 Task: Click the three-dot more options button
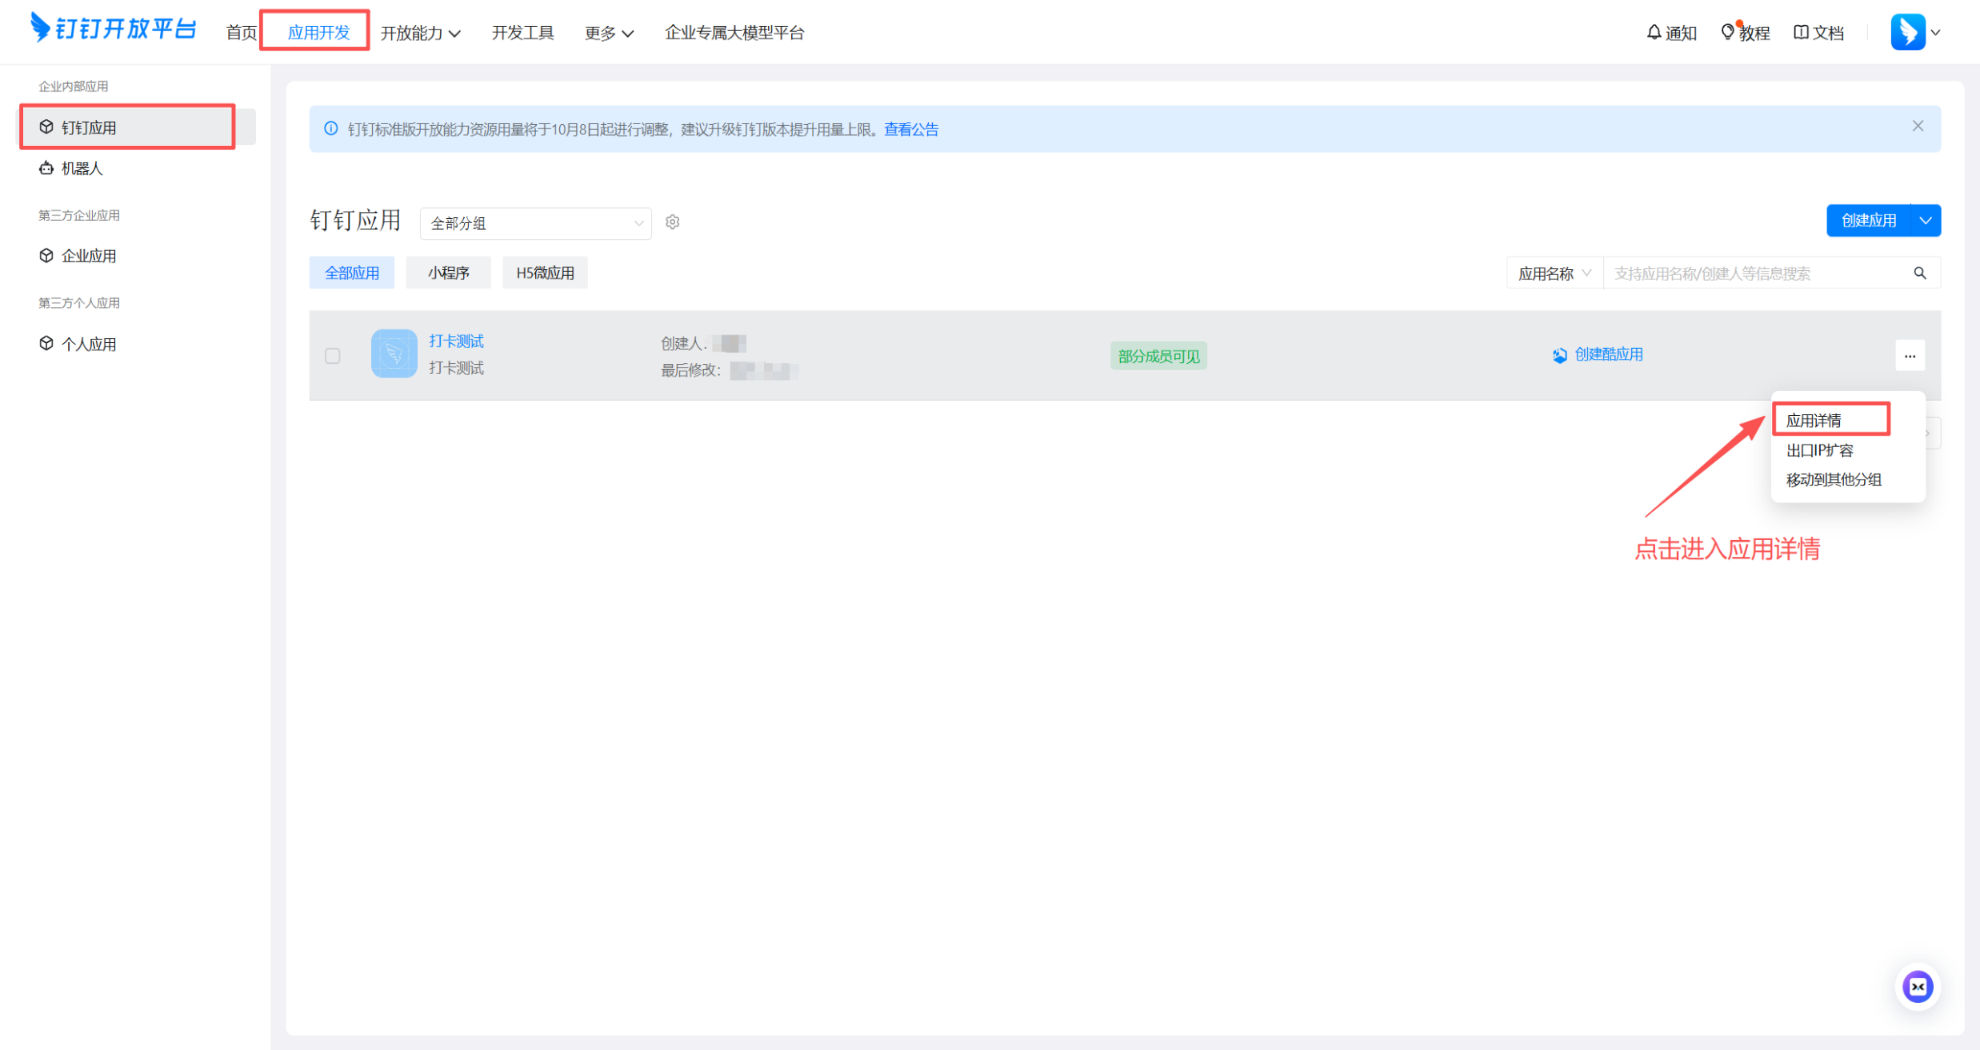coord(1909,356)
